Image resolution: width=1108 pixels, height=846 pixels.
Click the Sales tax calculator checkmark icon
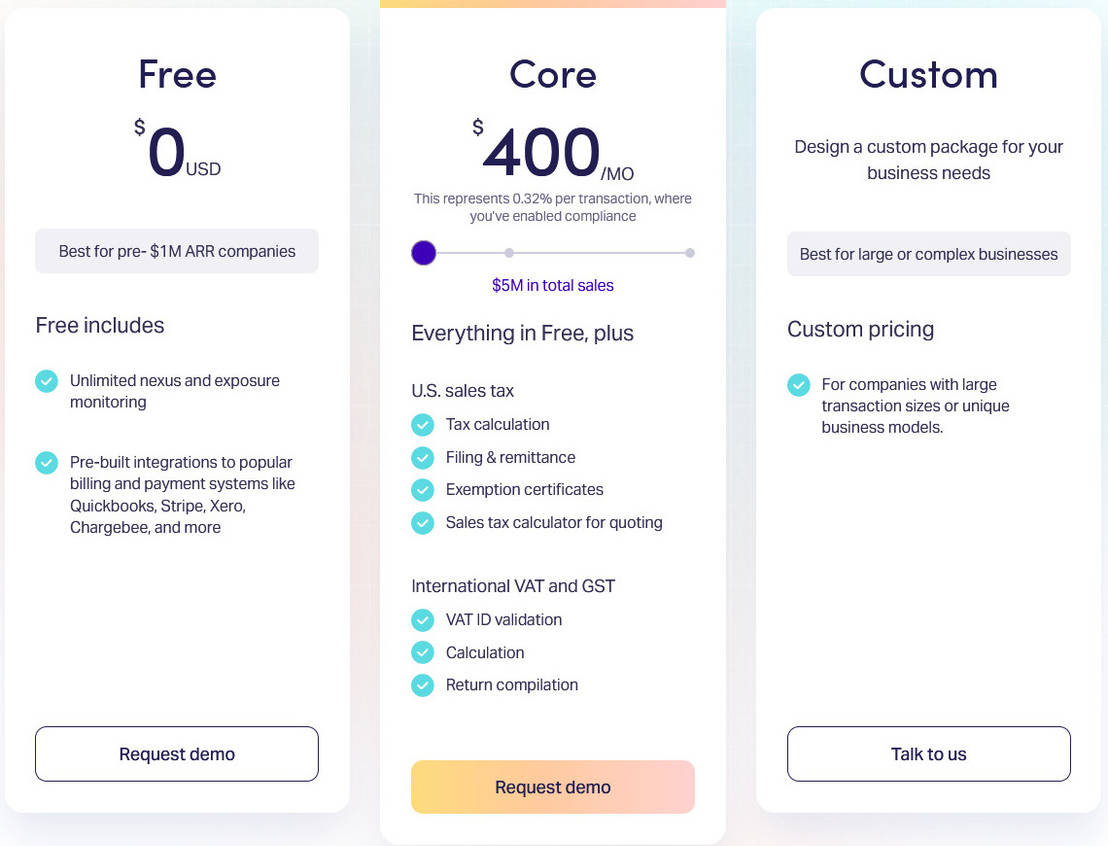tap(422, 522)
